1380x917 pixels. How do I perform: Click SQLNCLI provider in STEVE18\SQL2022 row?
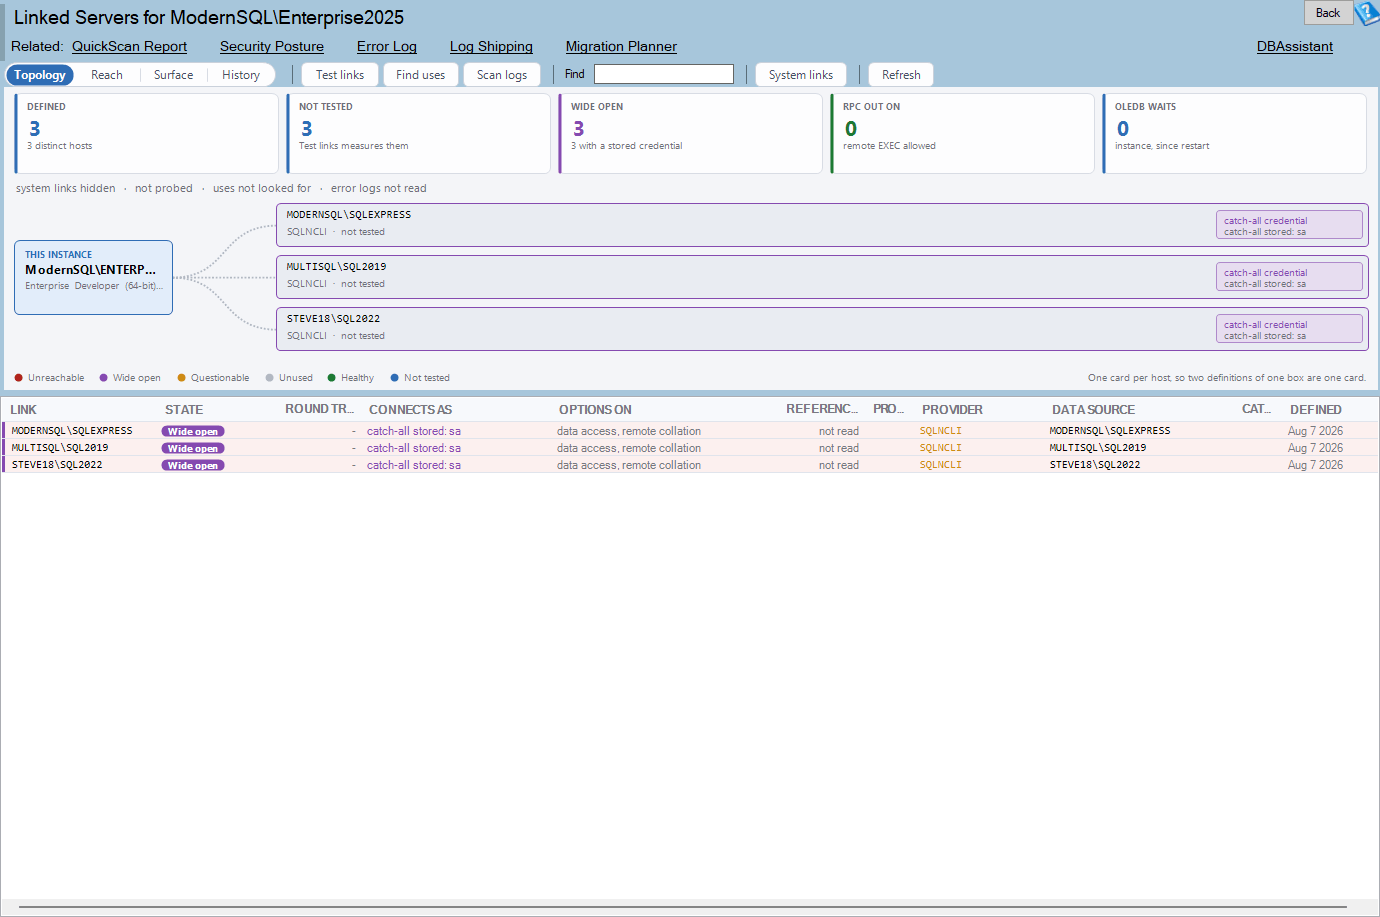click(x=941, y=465)
